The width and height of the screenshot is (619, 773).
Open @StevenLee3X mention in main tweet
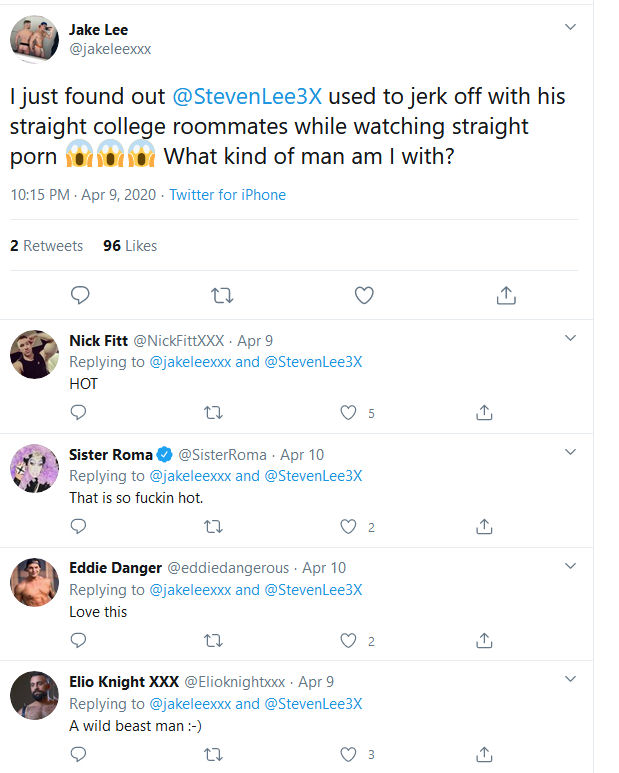[x=246, y=98]
